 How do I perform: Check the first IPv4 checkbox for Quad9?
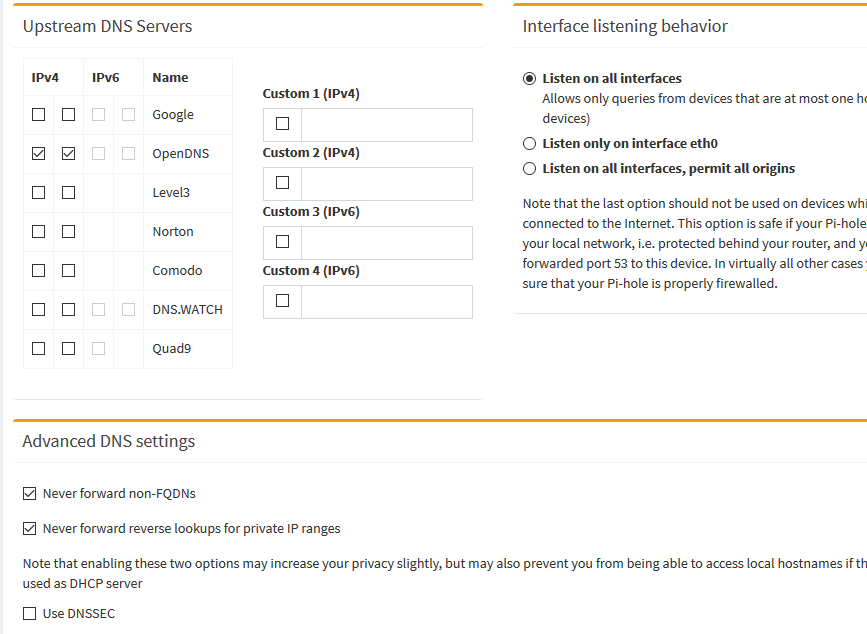point(39,348)
